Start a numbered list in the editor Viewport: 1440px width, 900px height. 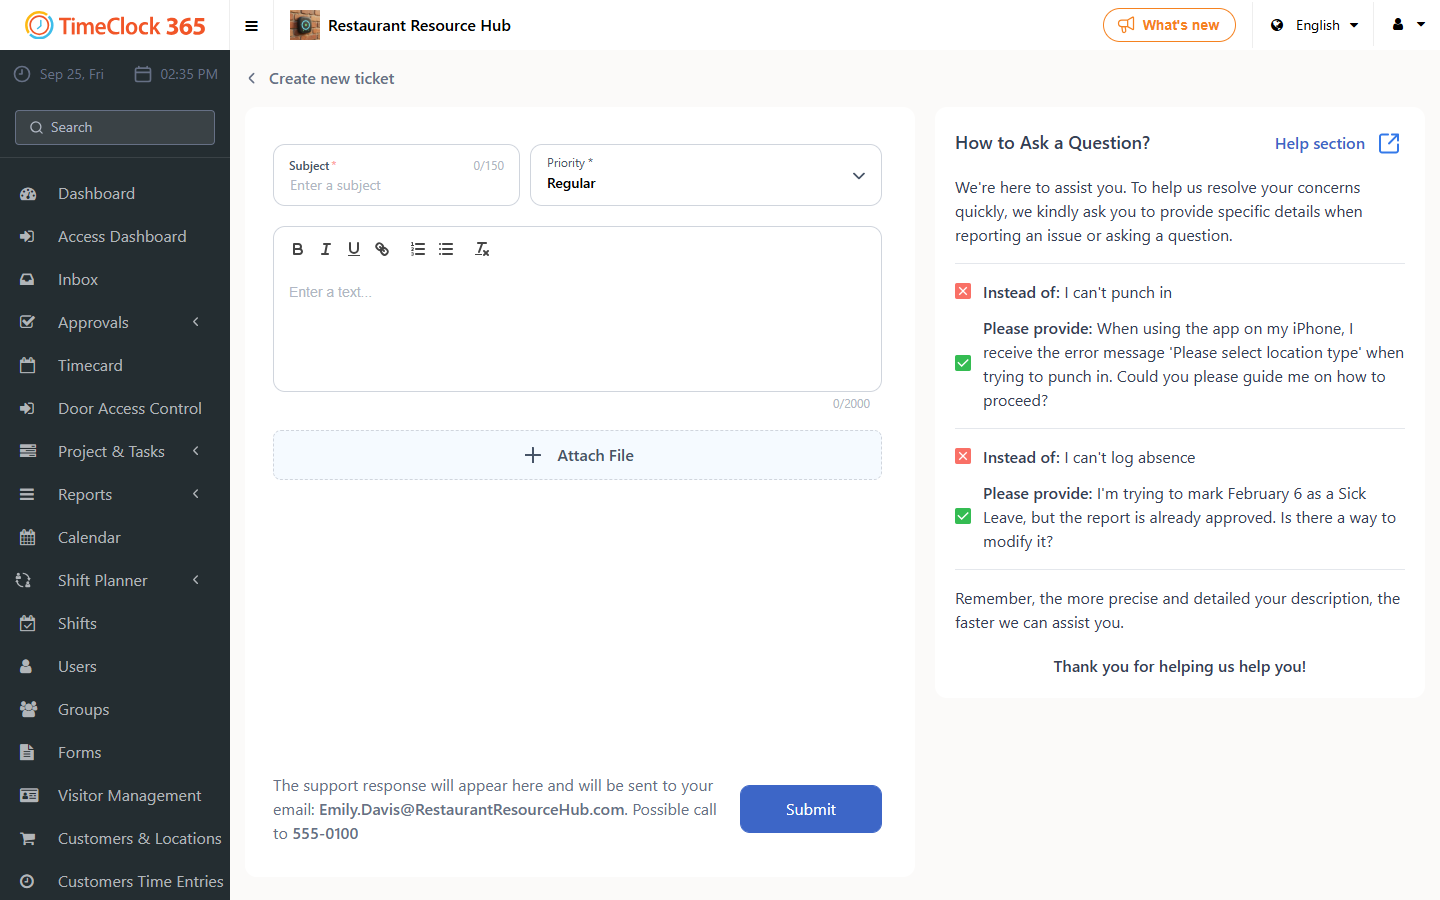(418, 249)
